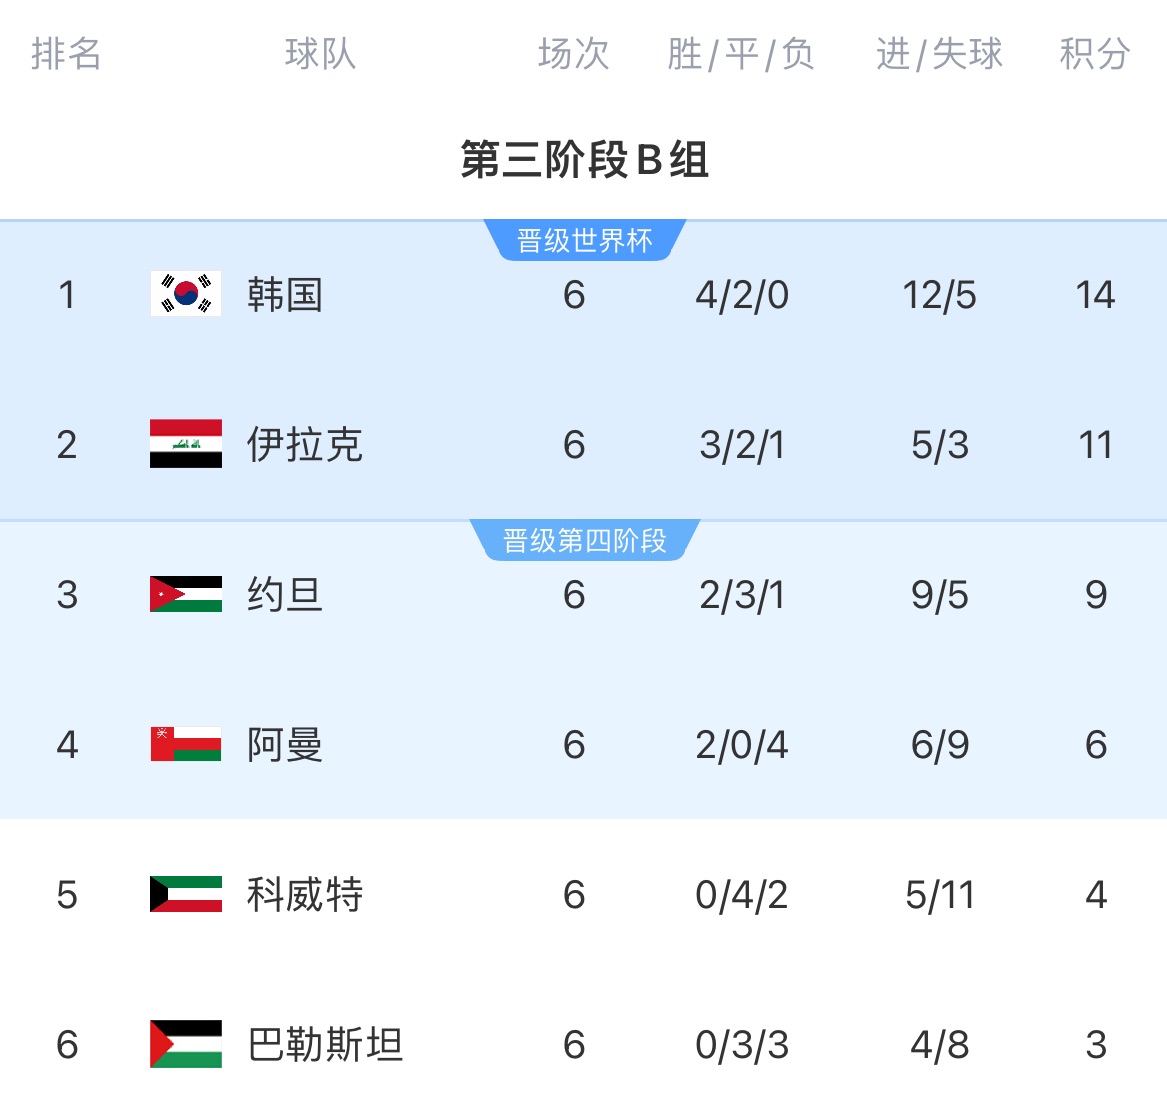Open the 巴勒斯坦 team name
The height and width of the screenshot is (1119, 1167).
coord(325,1045)
